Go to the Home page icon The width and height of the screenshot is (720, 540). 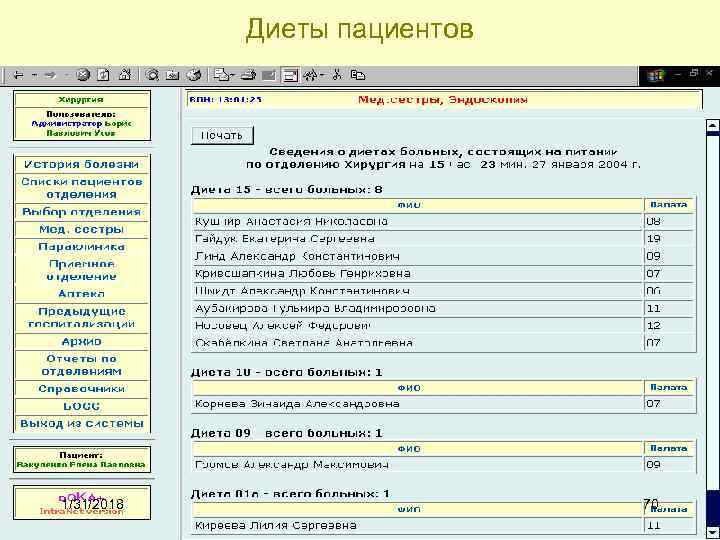125,75
